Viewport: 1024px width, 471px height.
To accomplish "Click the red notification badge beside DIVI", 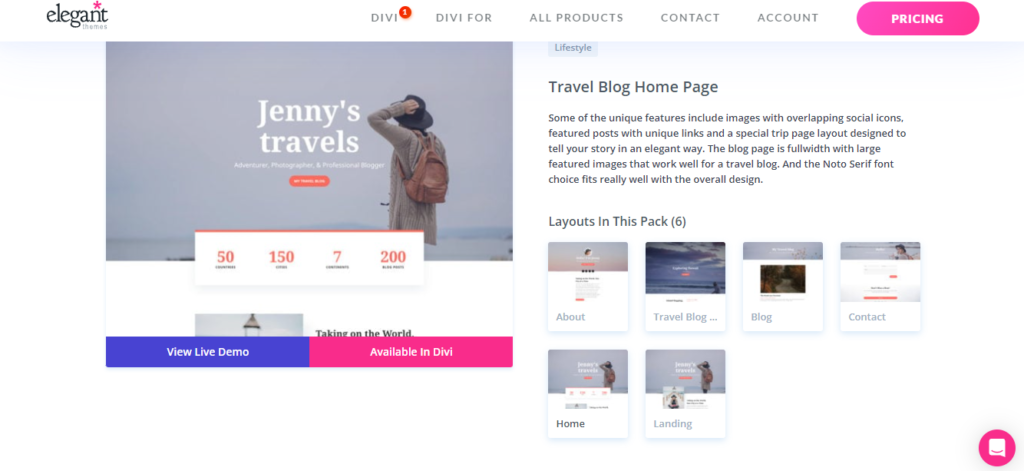I will [405, 12].
